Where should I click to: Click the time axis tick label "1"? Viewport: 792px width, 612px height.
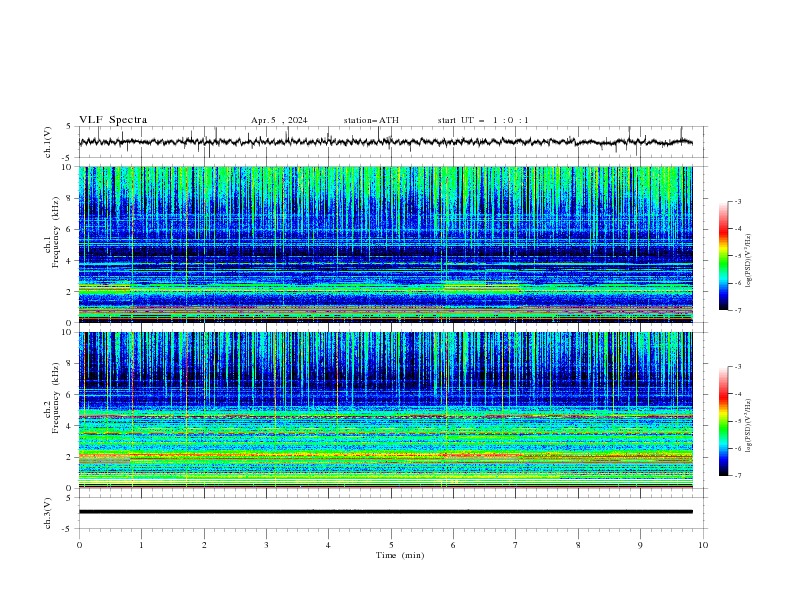[x=142, y=545]
